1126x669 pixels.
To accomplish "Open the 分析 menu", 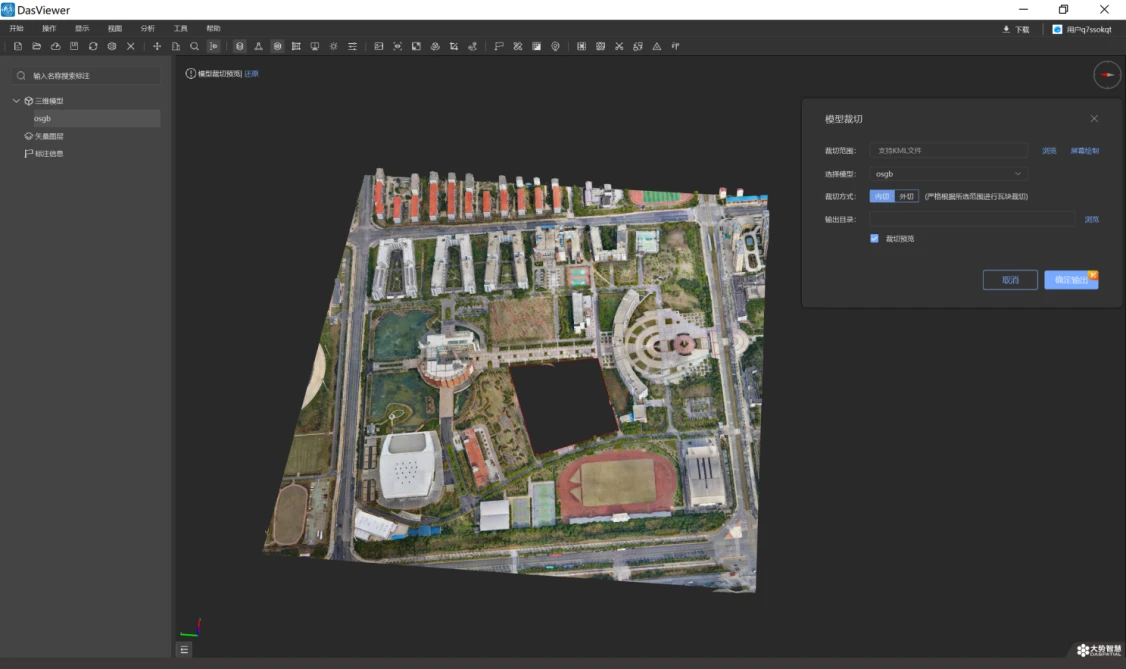I will point(148,29).
